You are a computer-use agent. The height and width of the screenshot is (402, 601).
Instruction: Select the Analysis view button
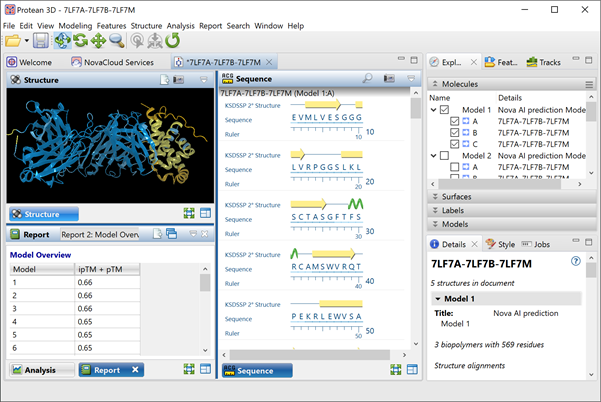41,370
